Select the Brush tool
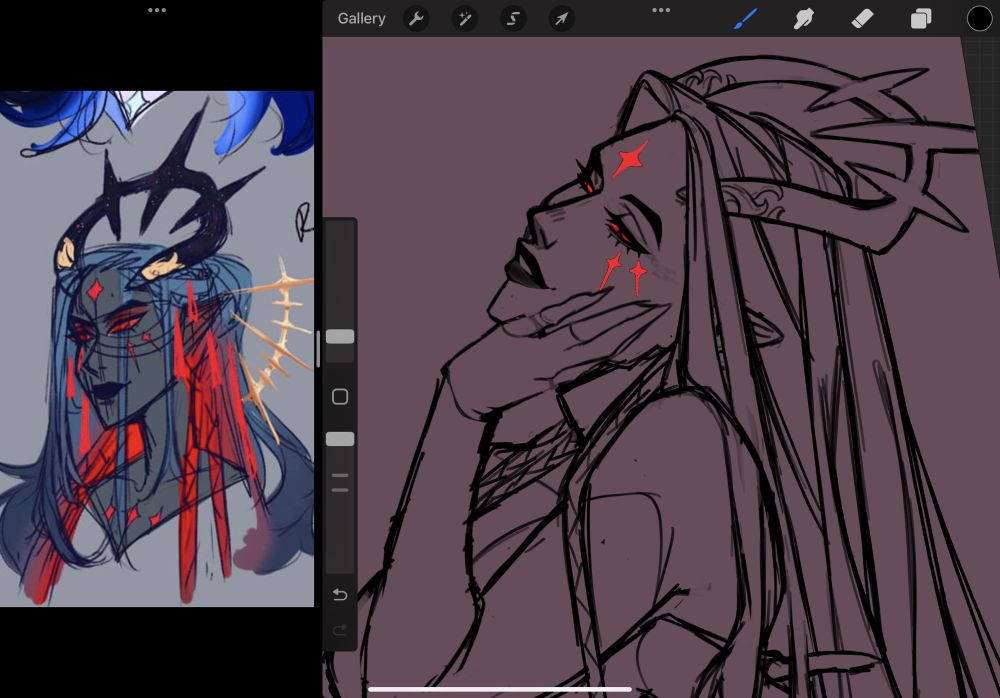The image size is (1000, 698). (x=745, y=19)
